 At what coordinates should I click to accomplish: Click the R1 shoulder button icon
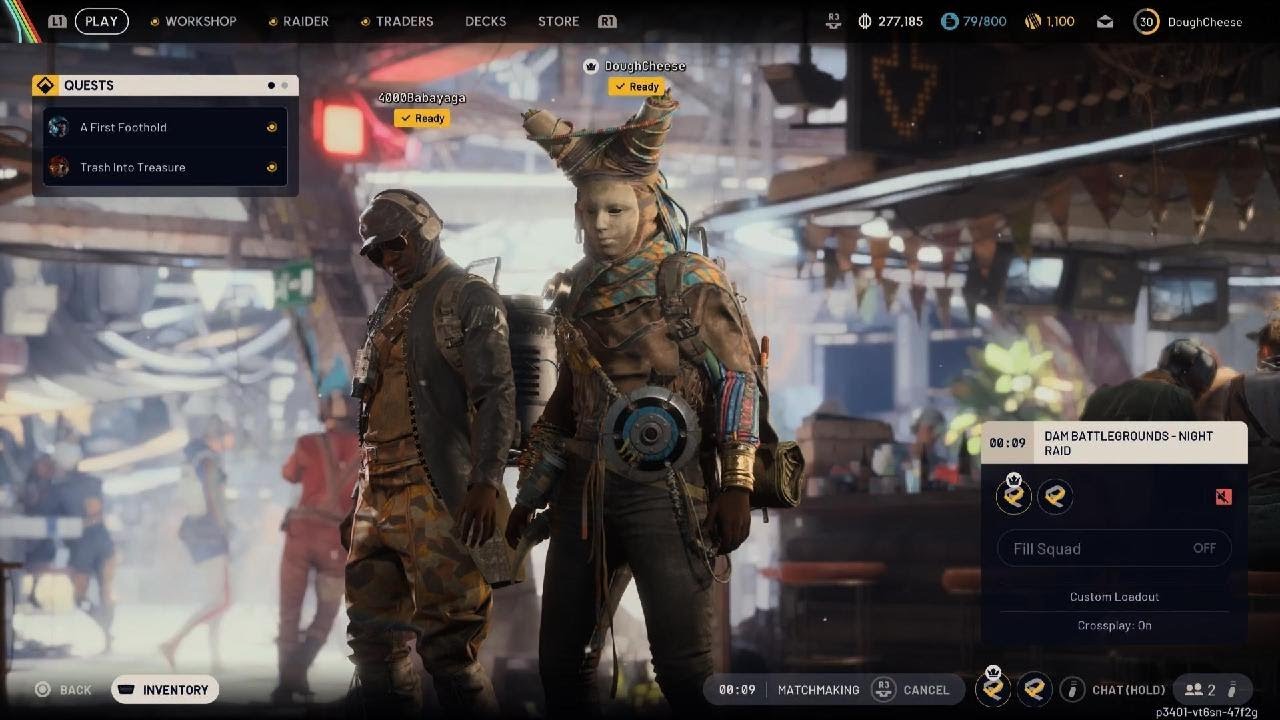pyautogui.click(x=606, y=21)
